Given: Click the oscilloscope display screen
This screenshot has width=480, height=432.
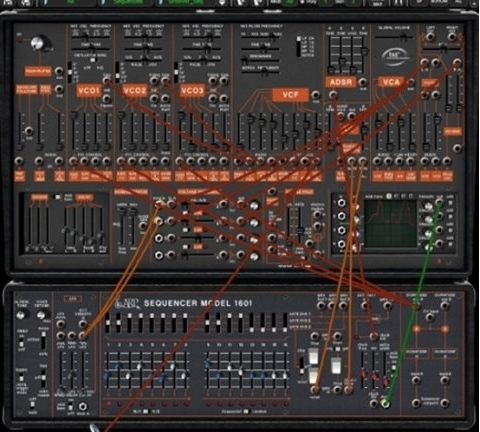Looking at the screenshot, I should (x=390, y=224).
